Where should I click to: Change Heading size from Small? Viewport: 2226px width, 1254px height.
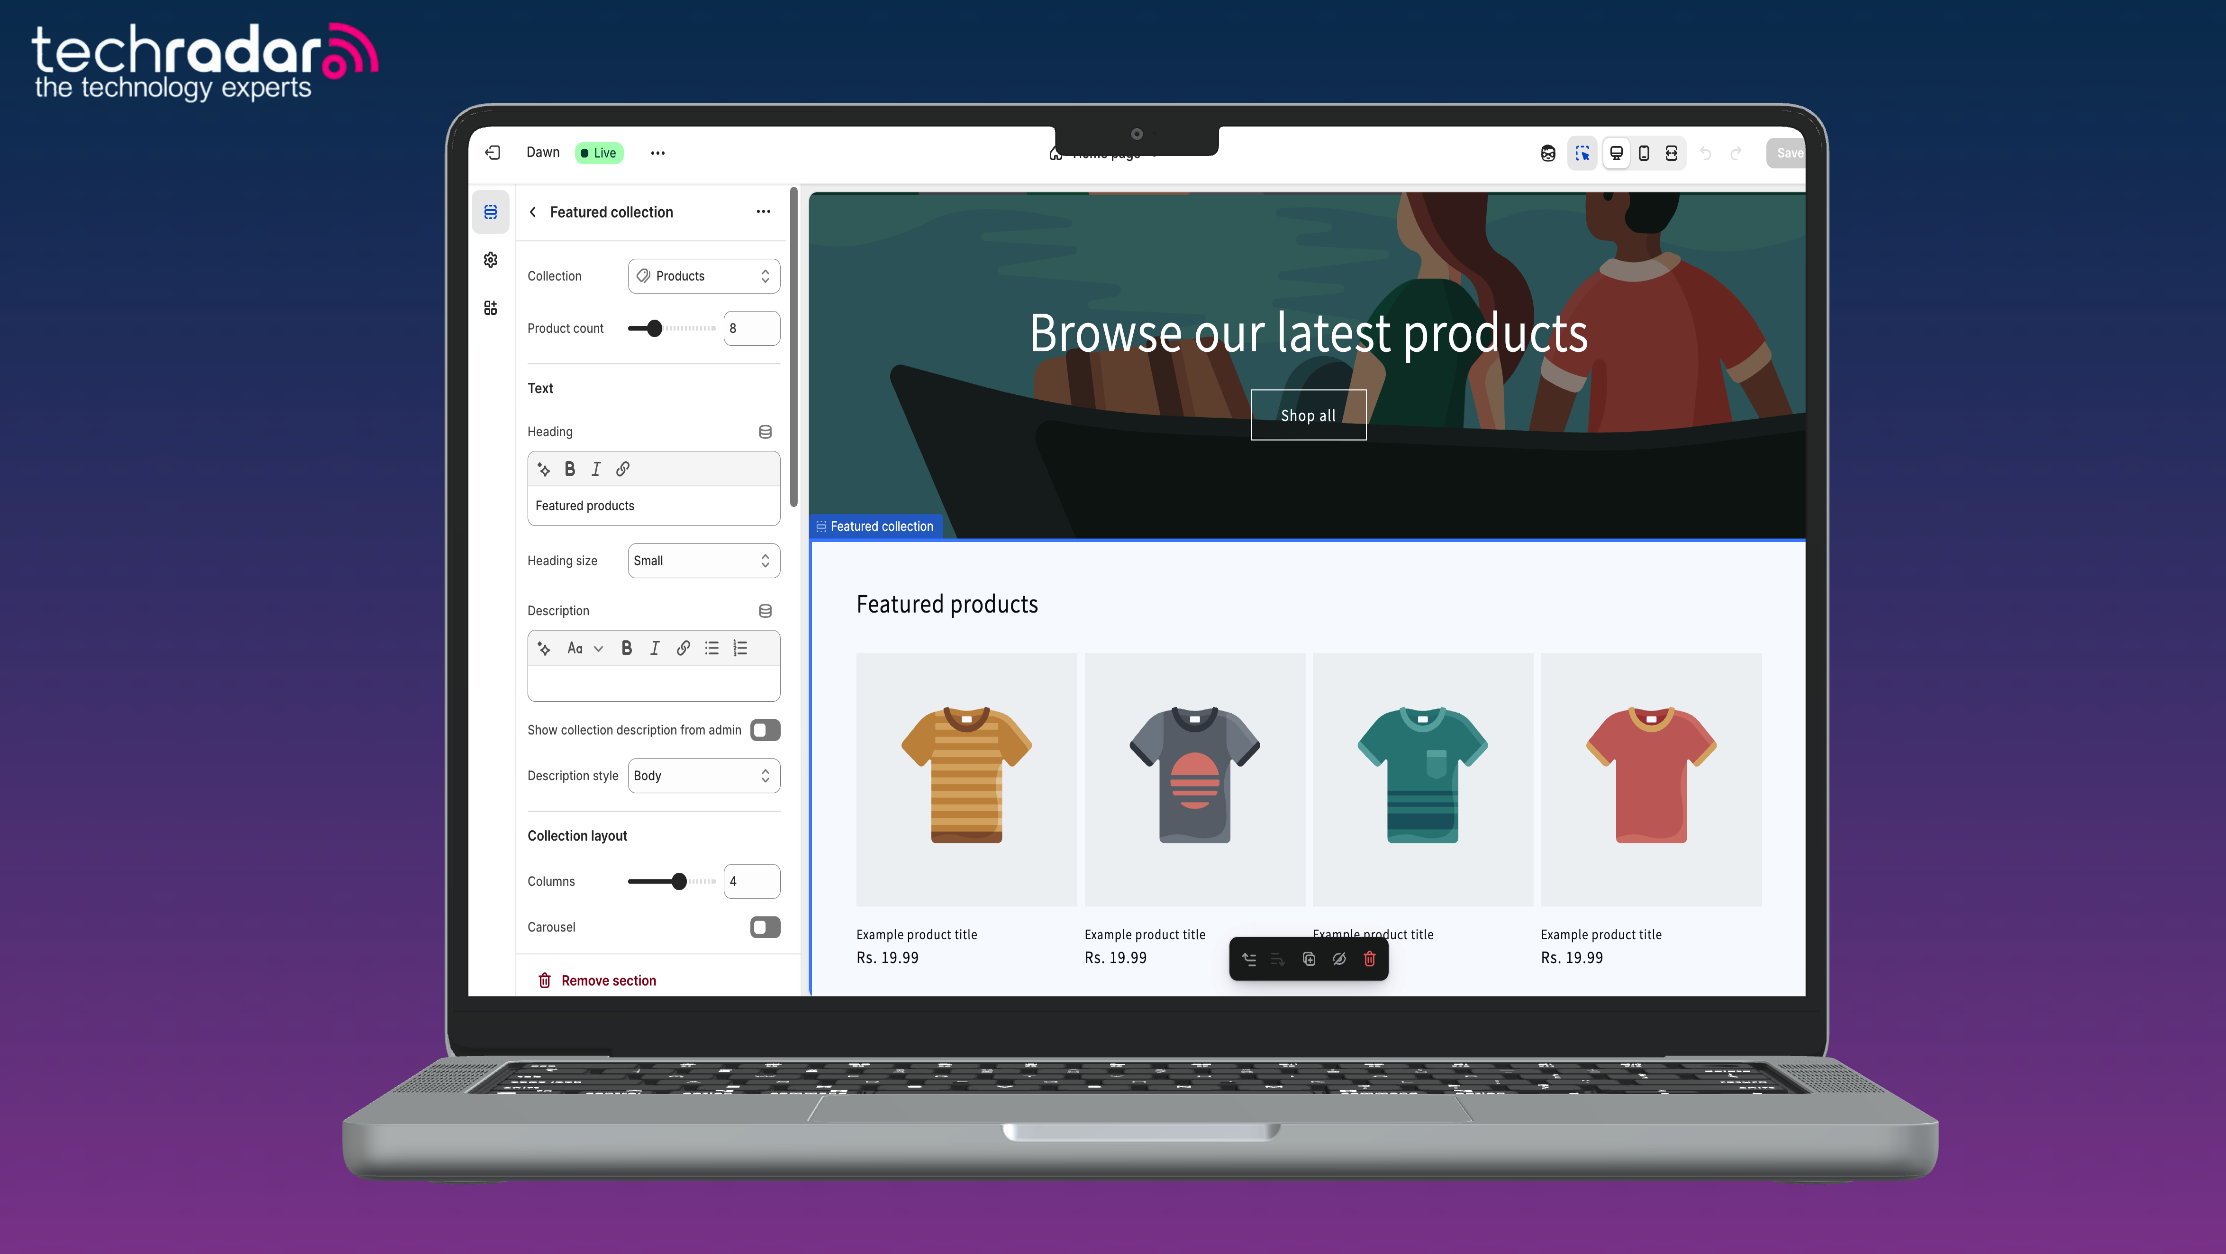(704, 560)
